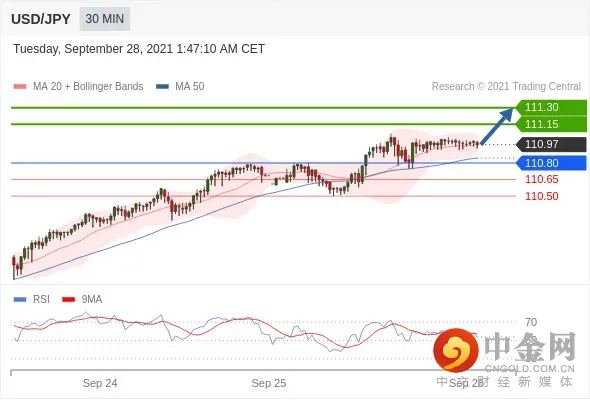590x400 pixels.
Task: Click the blue MA 50 legend swatch
Action: click(x=162, y=87)
